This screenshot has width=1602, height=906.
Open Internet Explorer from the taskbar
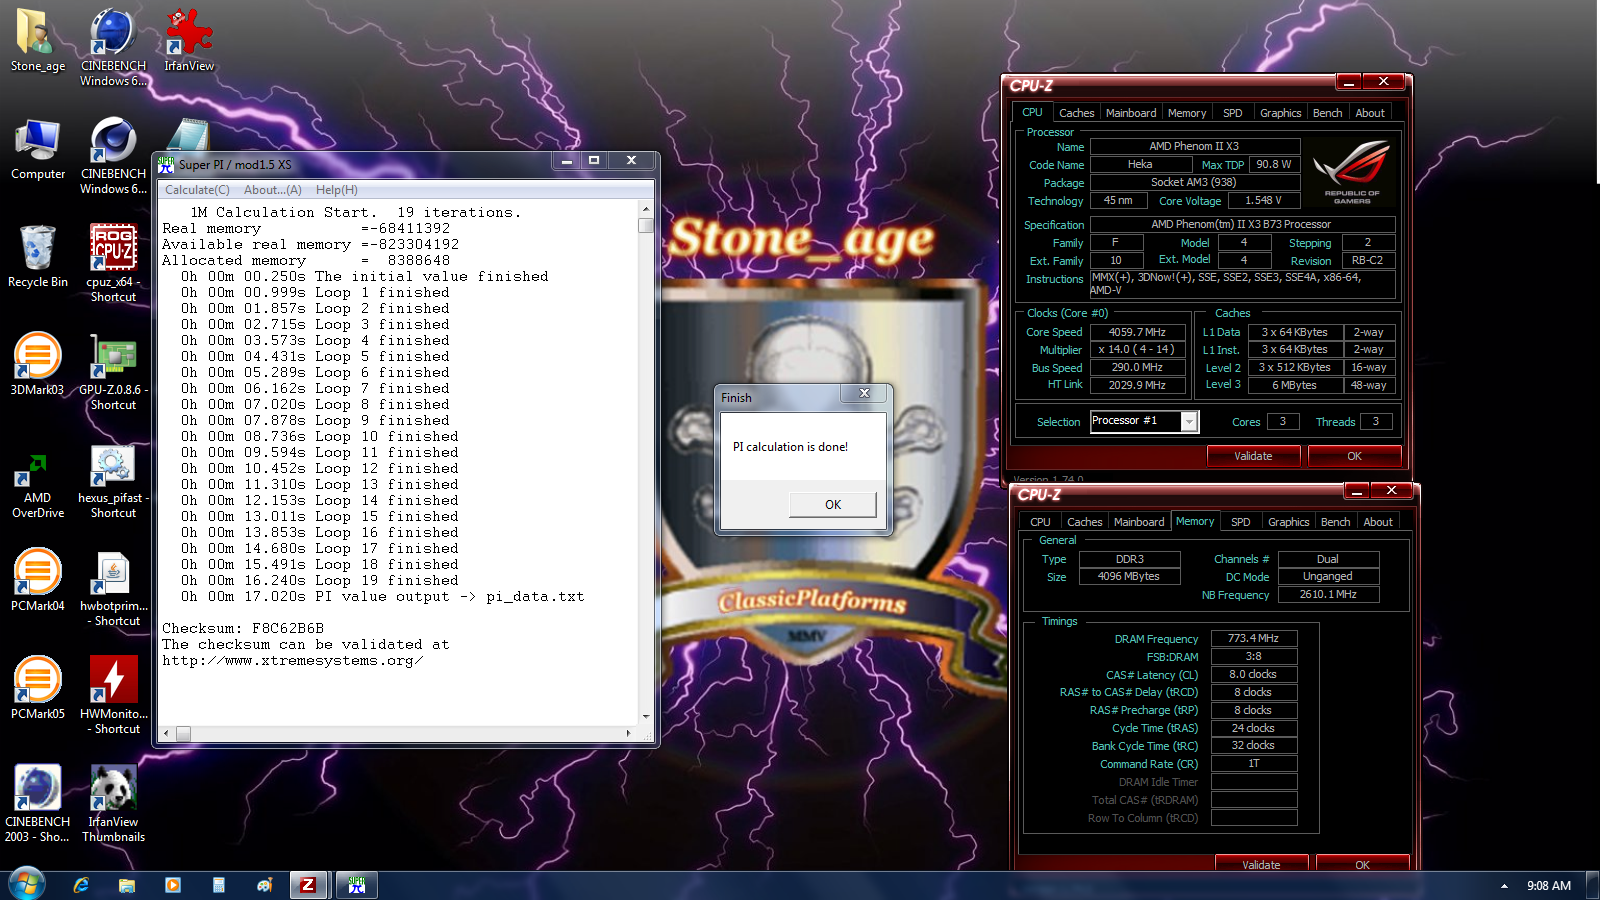coord(81,886)
